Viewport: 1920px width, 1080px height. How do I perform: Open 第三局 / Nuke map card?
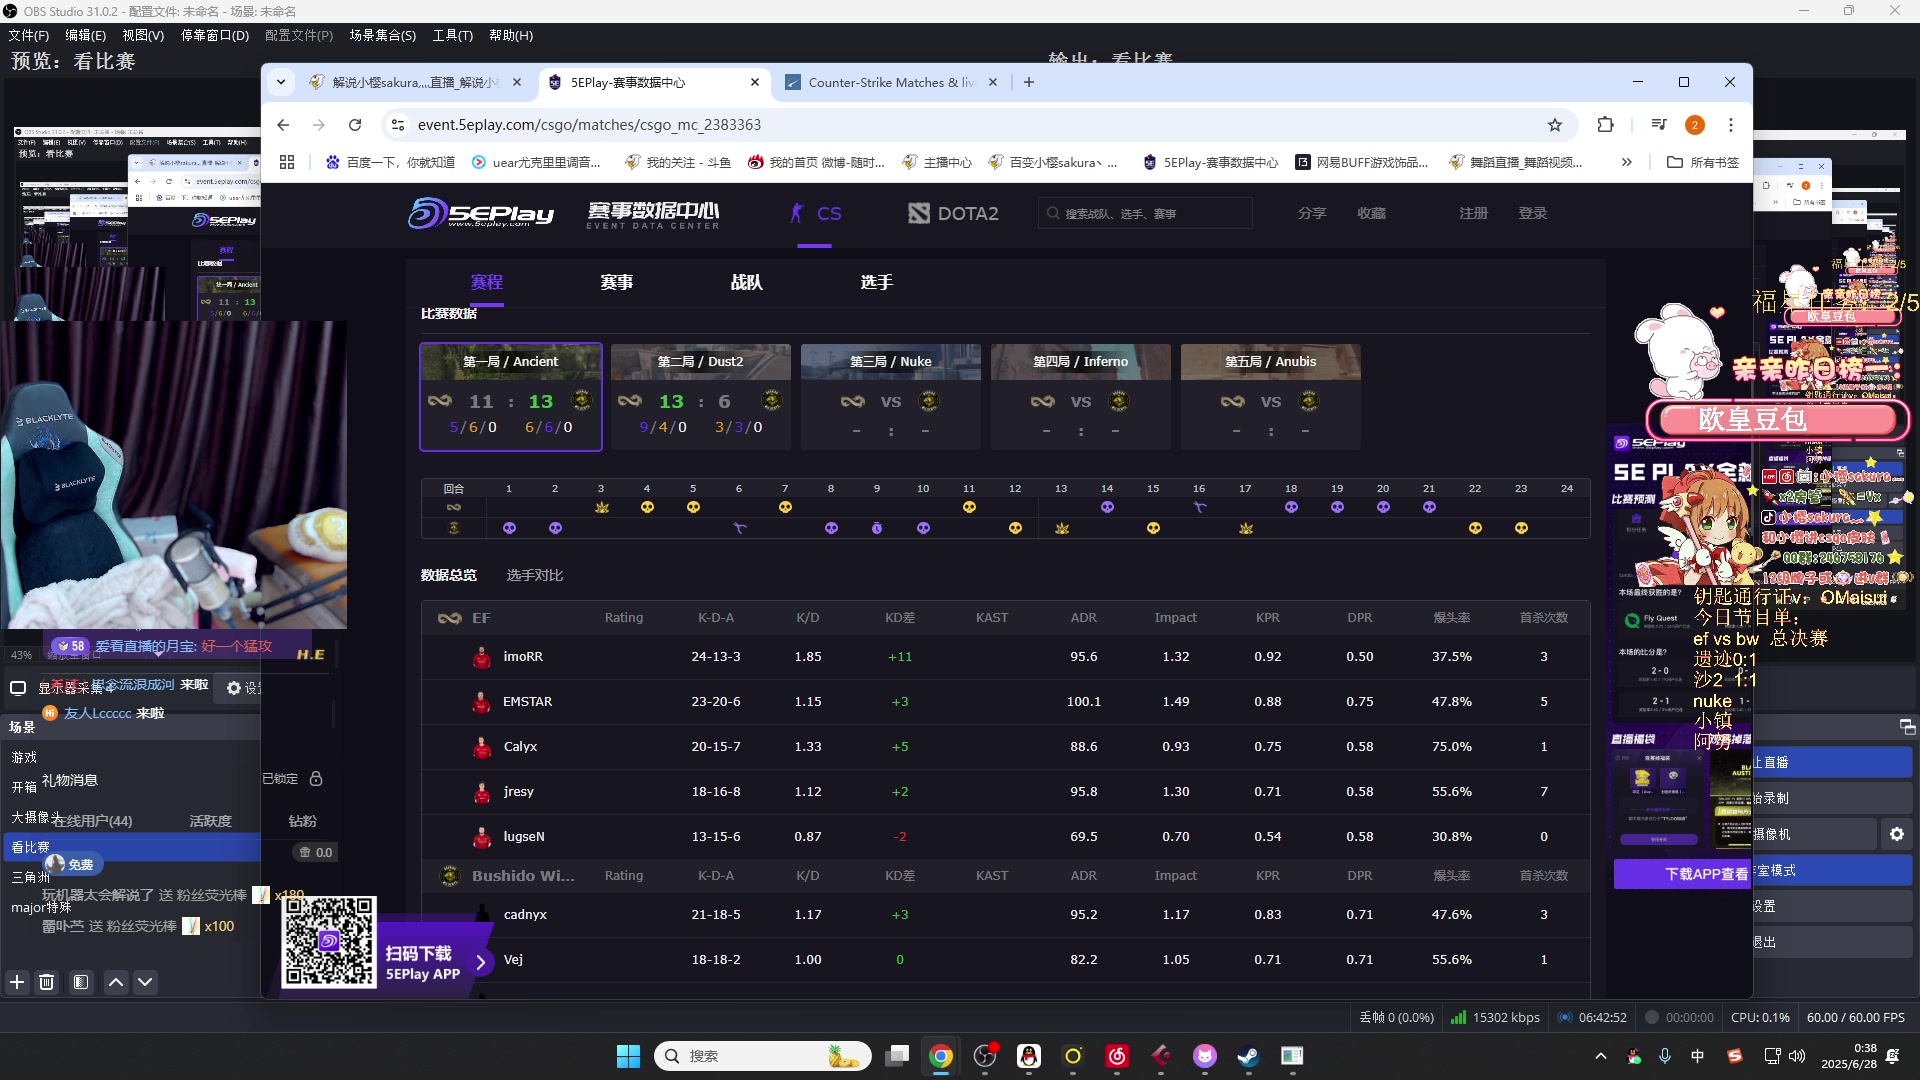click(x=890, y=397)
